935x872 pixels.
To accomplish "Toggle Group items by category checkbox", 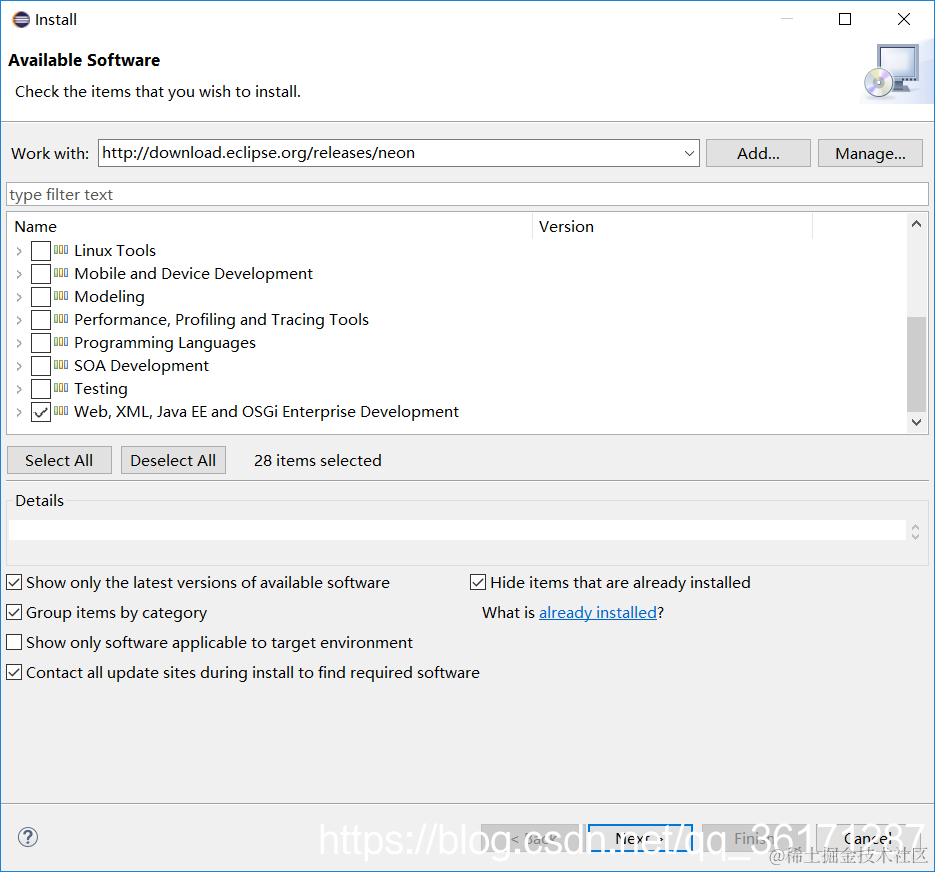I will pyautogui.click(x=14, y=612).
